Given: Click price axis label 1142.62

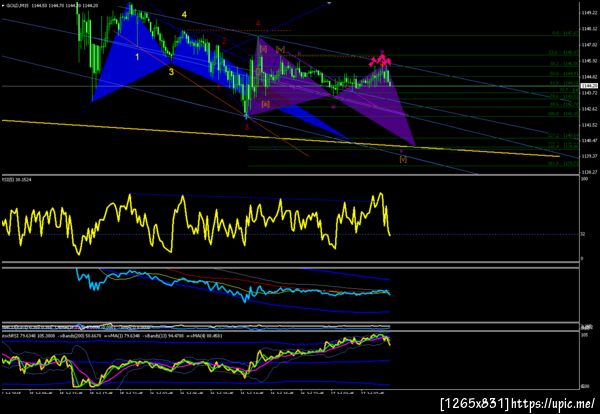Looking at the screenshot, I should (589, 109).
